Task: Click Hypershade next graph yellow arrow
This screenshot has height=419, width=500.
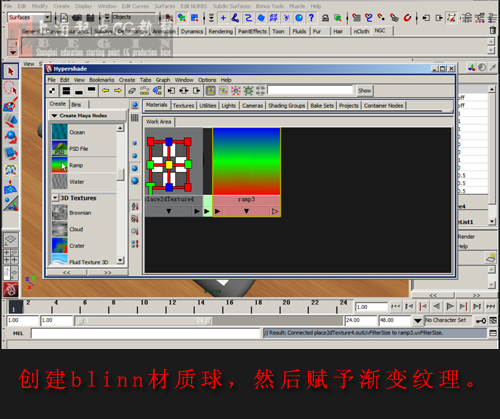Action: (x=118, y=91)
